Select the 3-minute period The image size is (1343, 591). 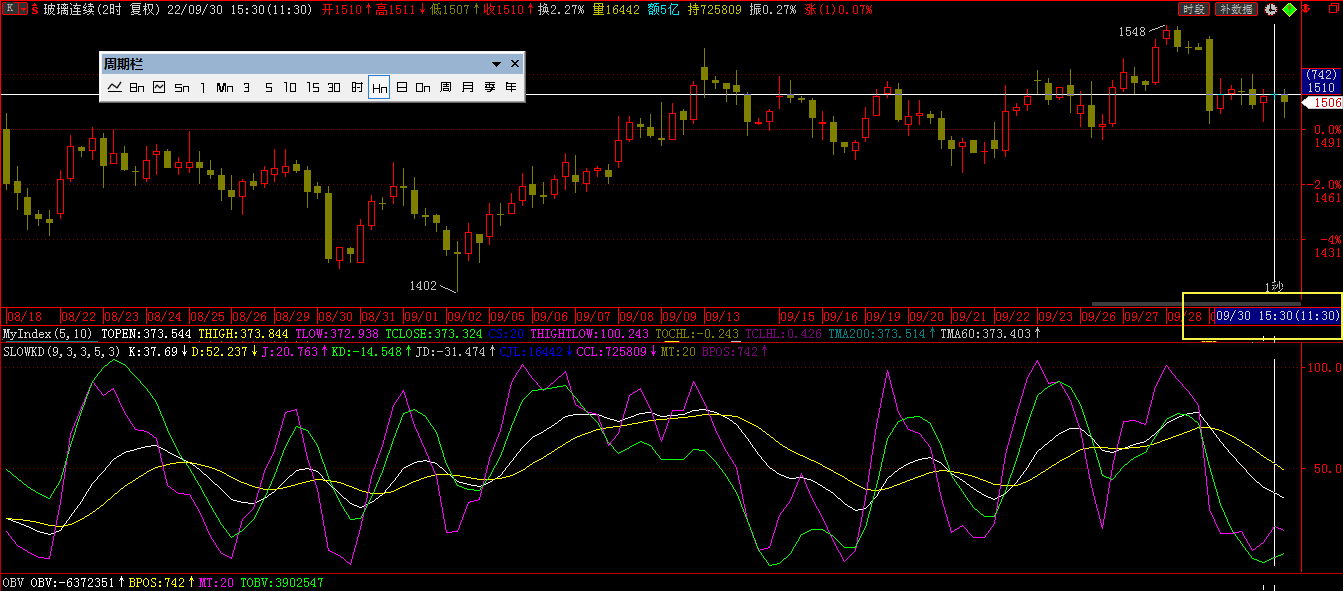click(x=247, y=88)
